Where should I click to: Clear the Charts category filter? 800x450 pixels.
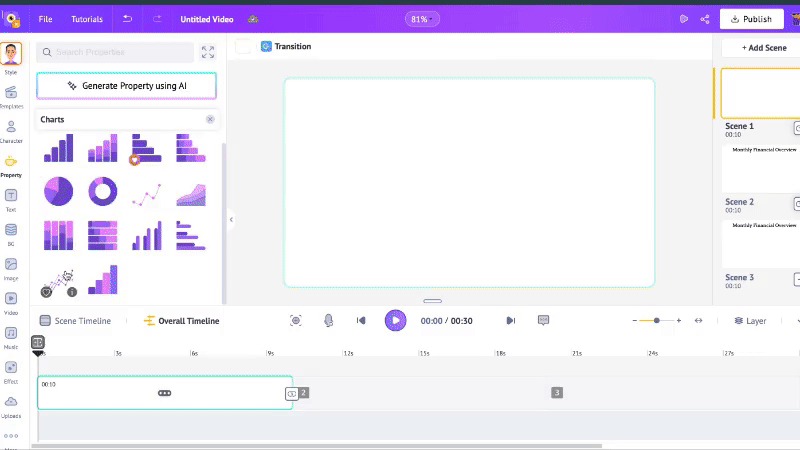(x=210, y=119)
